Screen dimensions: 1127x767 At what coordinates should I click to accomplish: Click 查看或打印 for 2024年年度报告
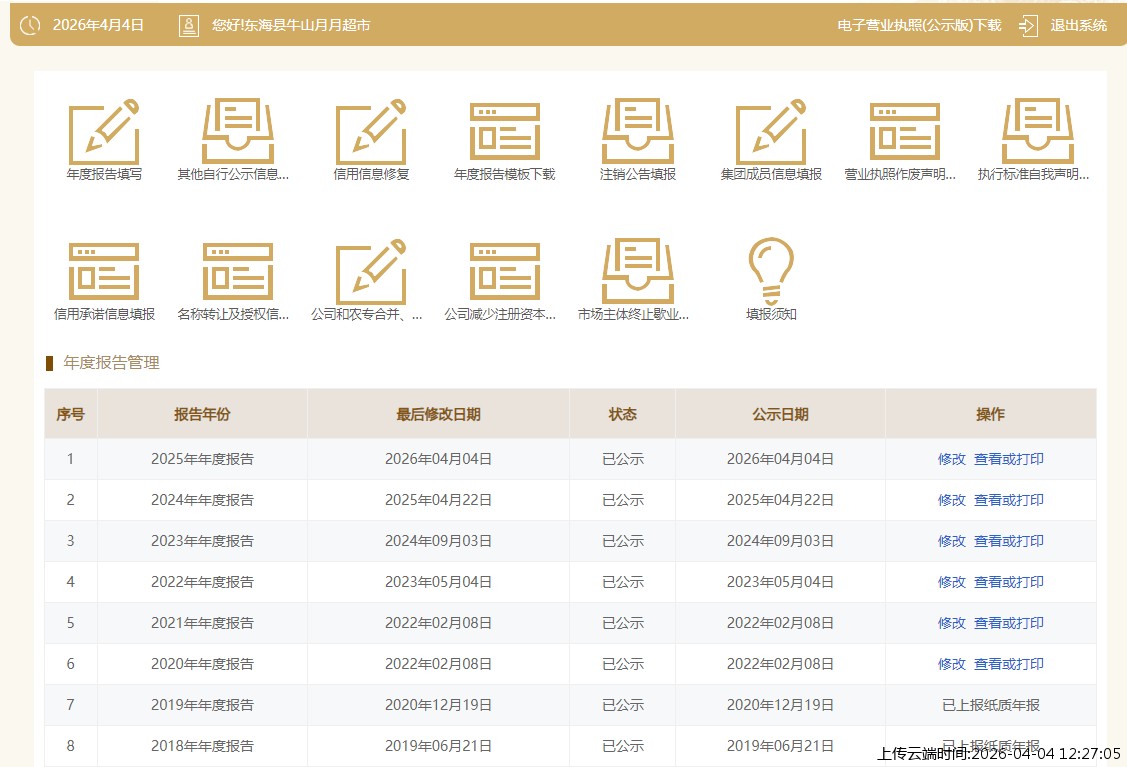point(1008,500)
